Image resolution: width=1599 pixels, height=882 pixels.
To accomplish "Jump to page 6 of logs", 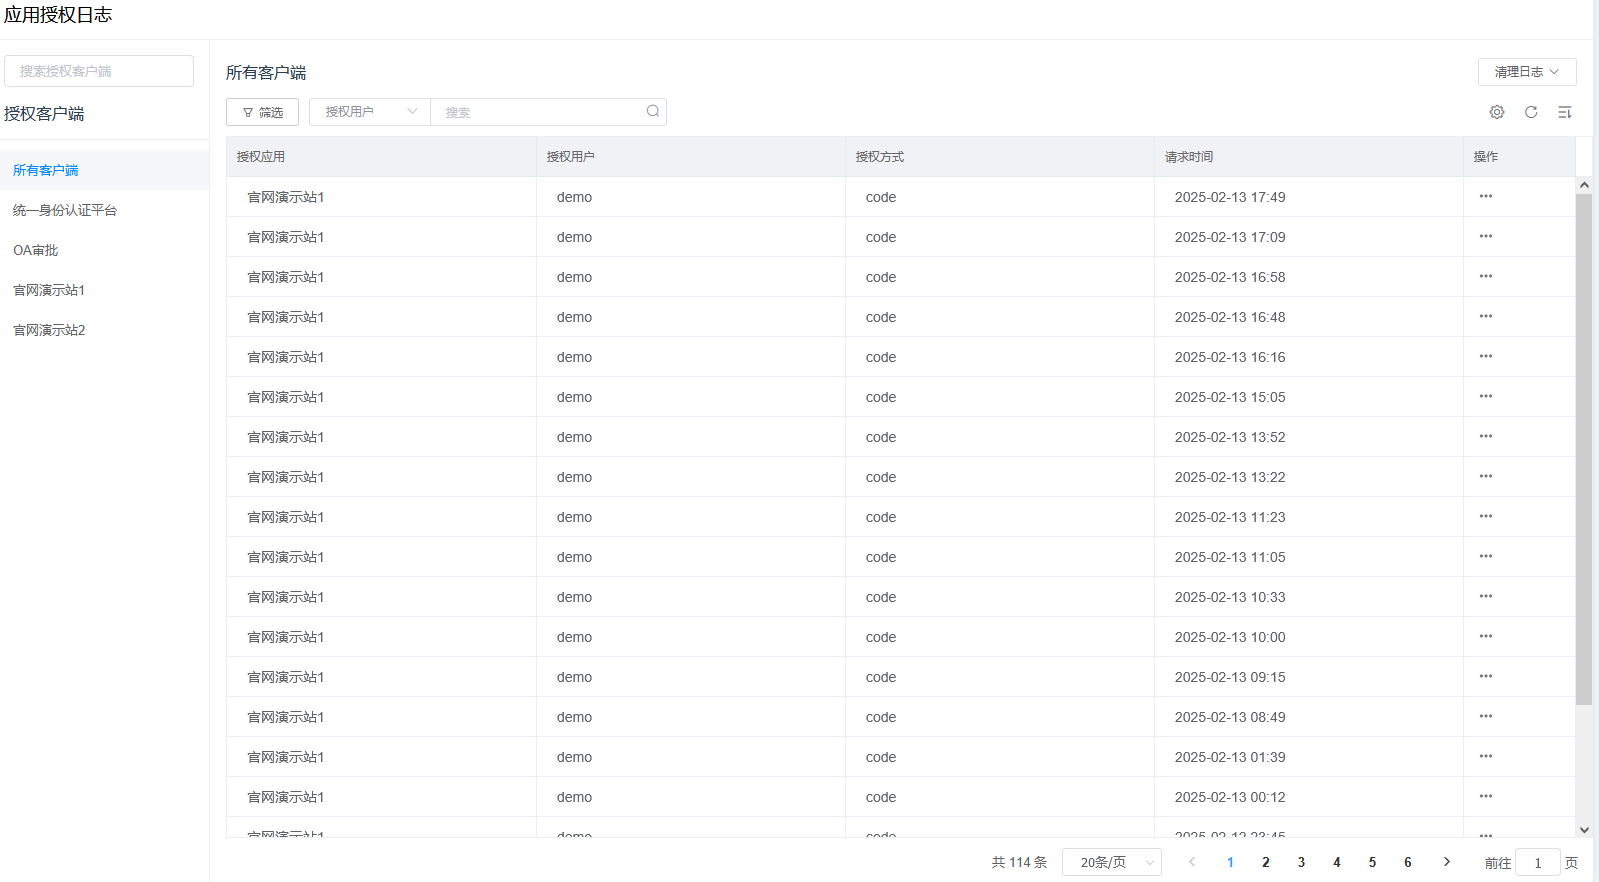I will coord(1407,862).
